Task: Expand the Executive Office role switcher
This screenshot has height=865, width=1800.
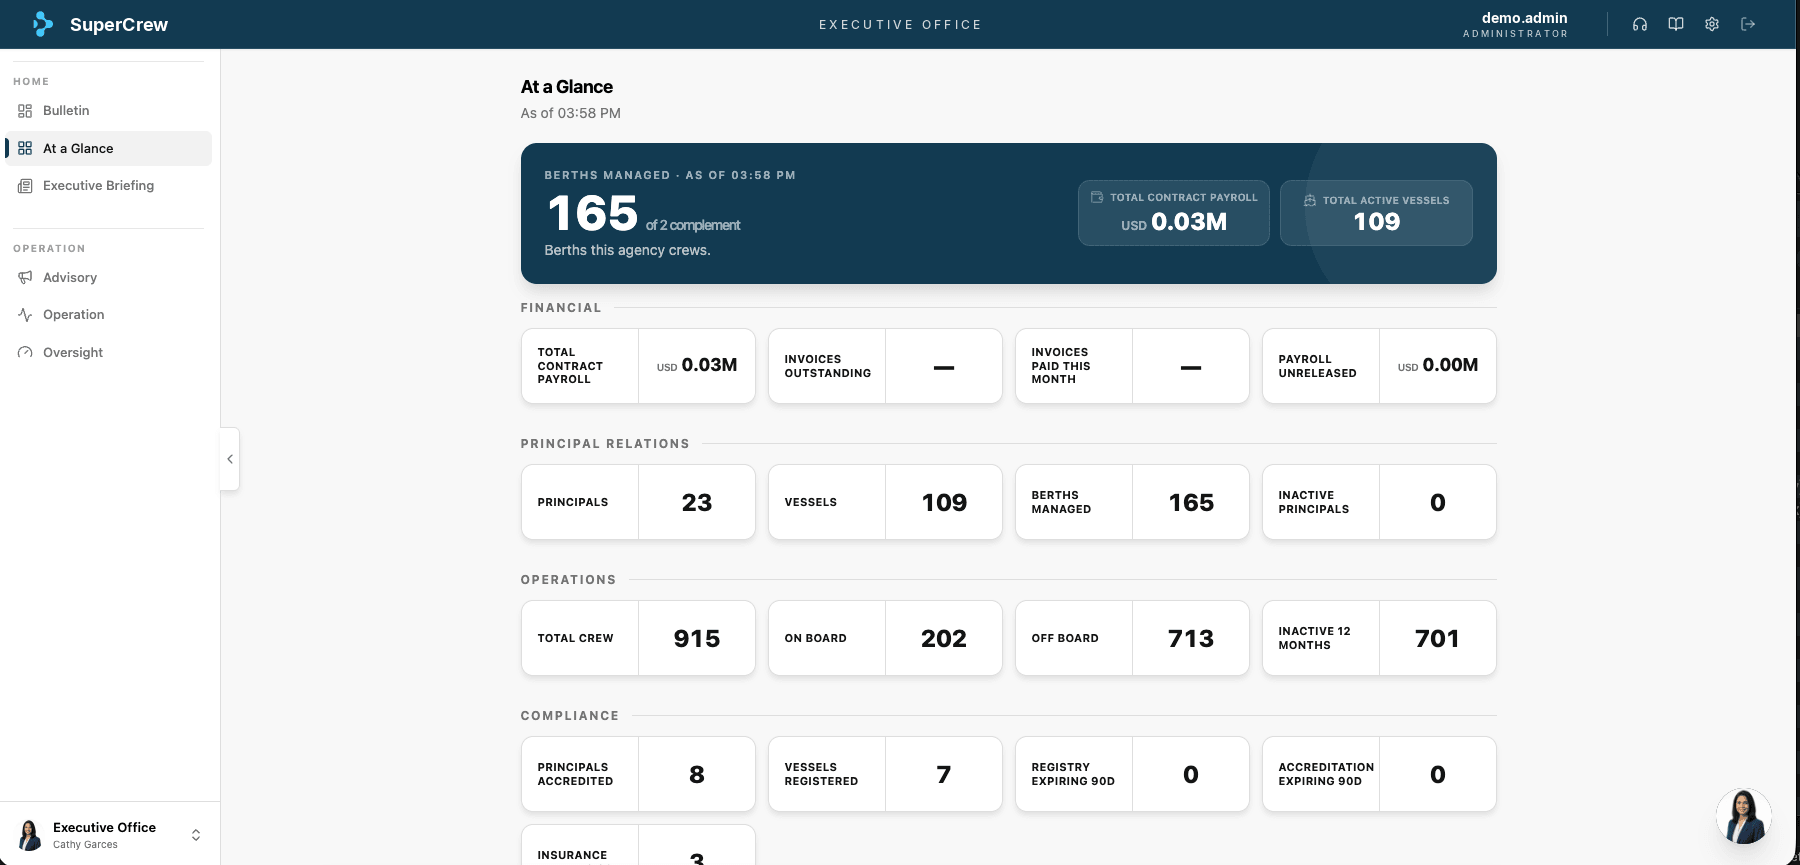Action: [x=196, y=835]
